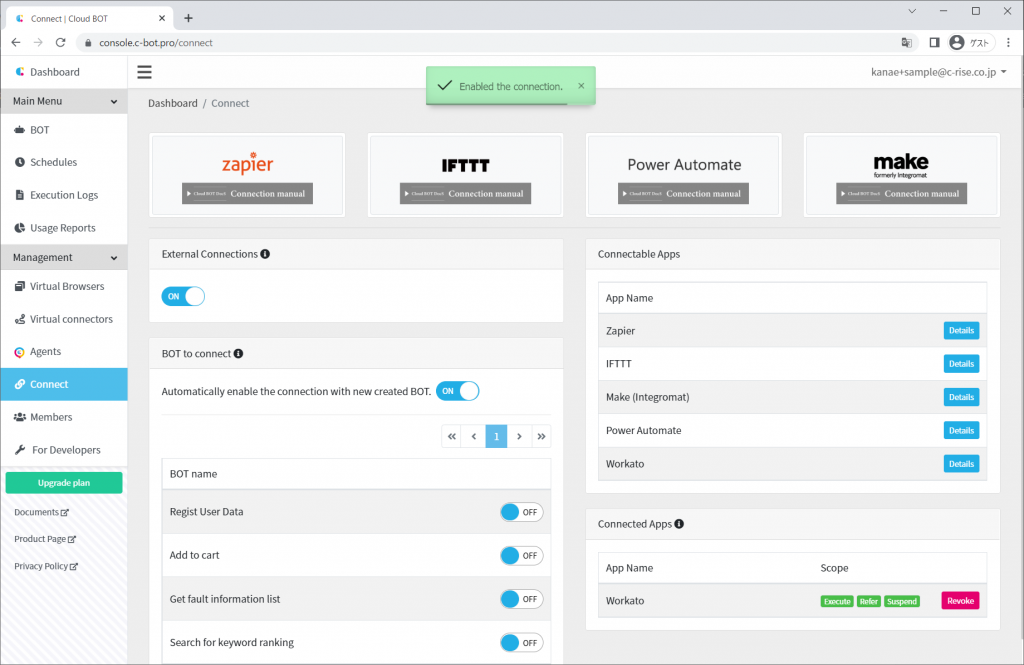
Task: Open Details for Make (Integromat) app
Action: (961, 397)
